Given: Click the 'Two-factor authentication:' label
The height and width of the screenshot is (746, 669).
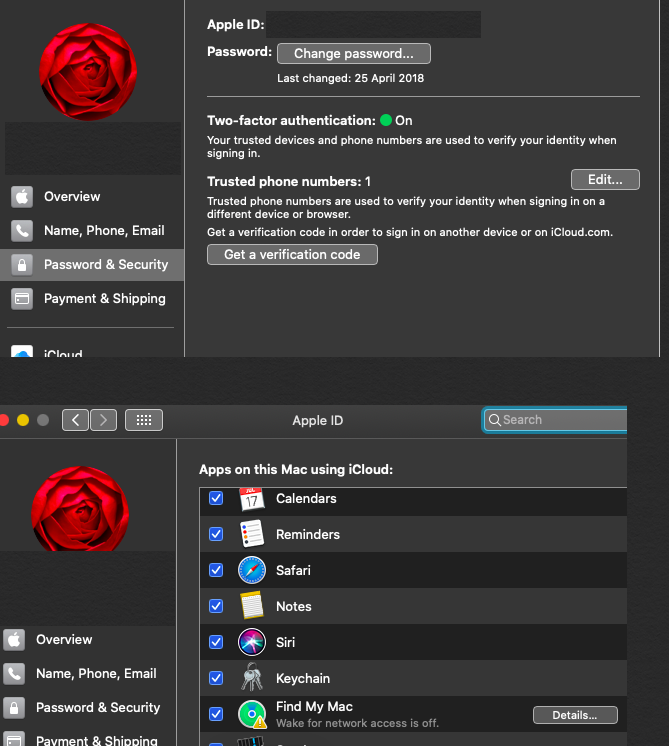Looking at the screenshot, I should tap(291, 121).
